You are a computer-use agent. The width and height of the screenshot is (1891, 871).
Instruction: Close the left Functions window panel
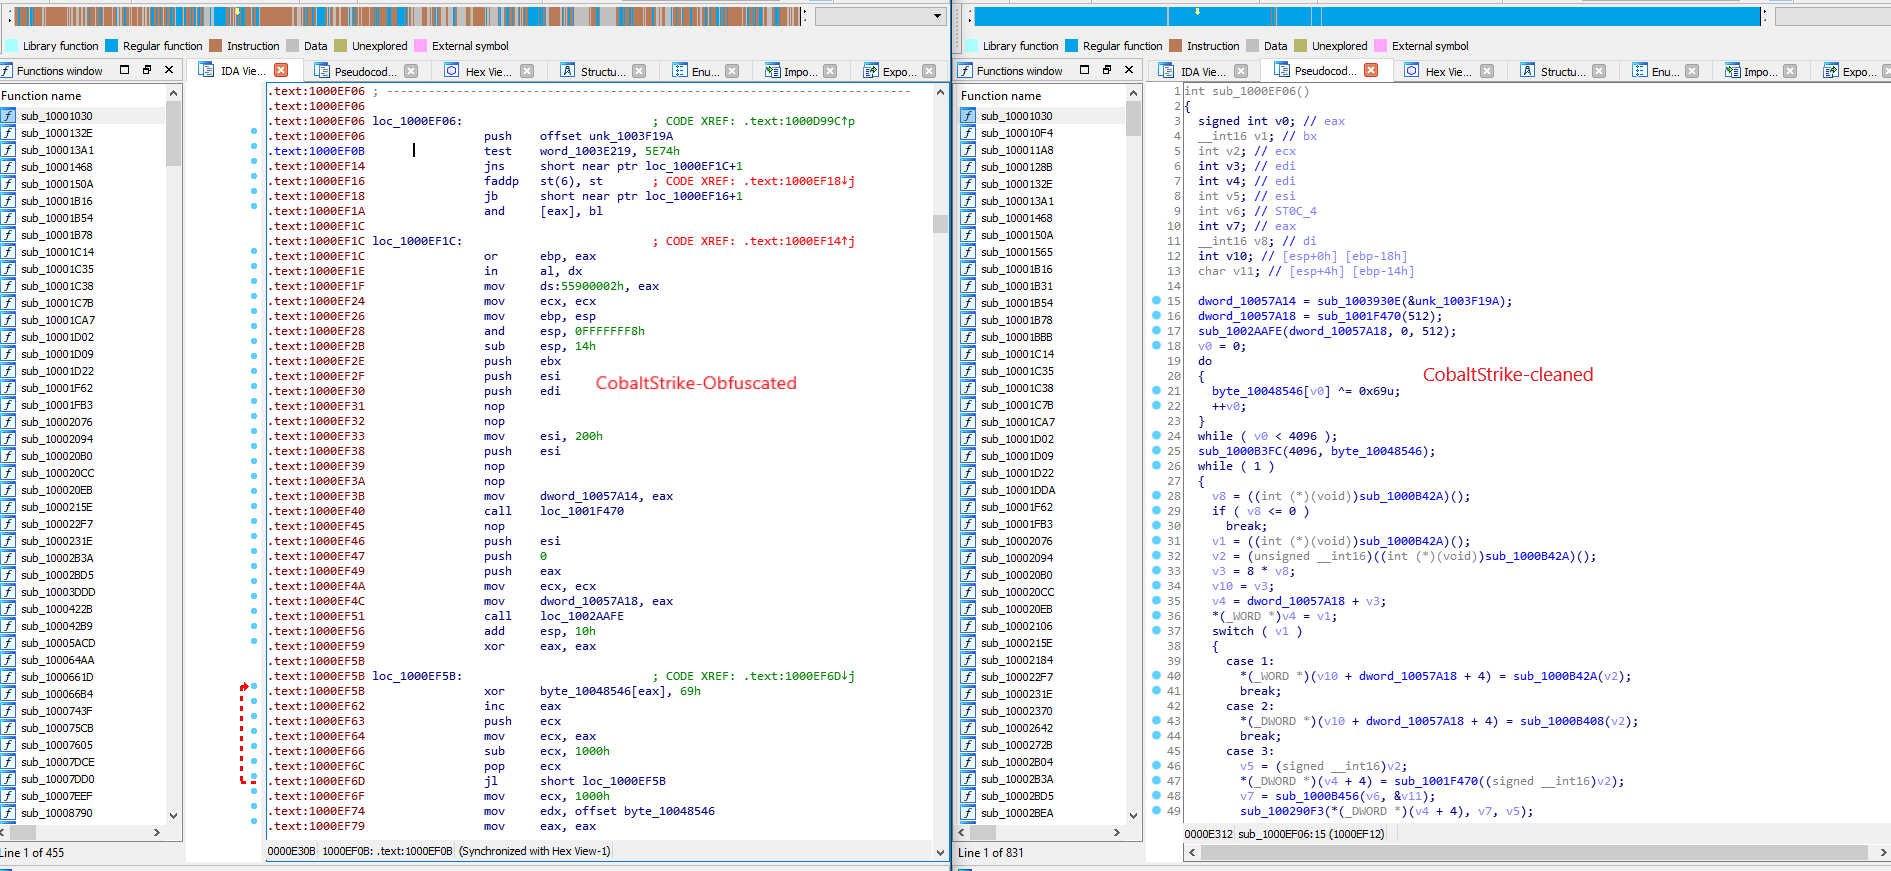(169, 70)
